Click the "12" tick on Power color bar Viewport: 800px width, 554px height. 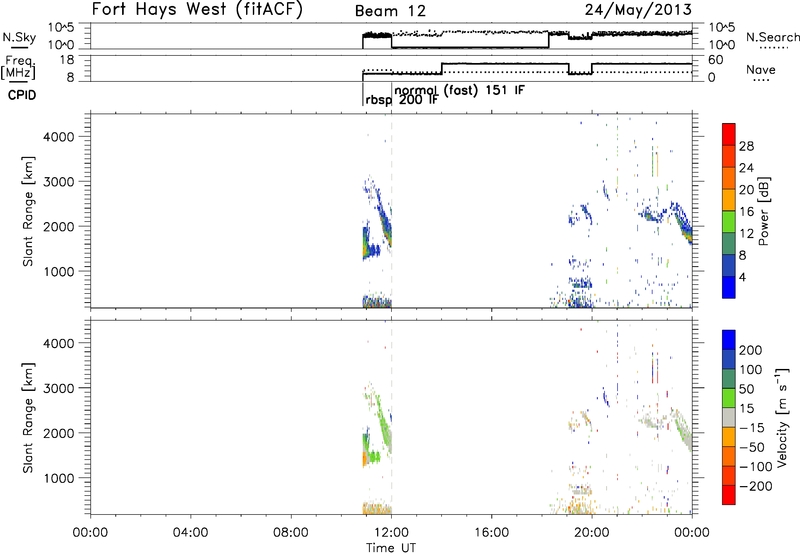[x=746, y=233]
